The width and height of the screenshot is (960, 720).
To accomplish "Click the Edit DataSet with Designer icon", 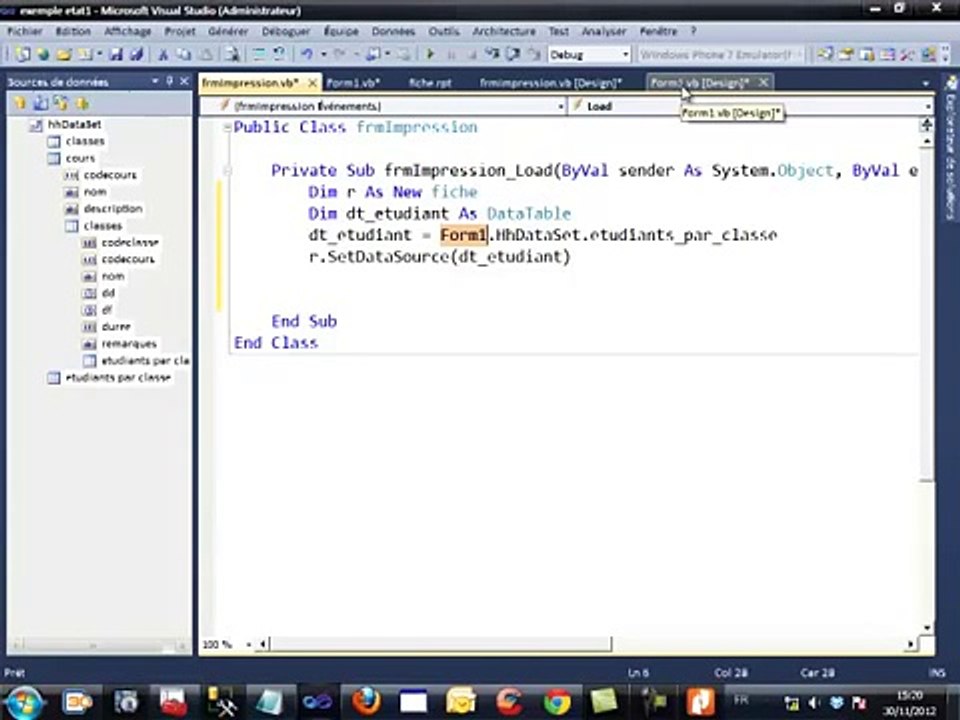I will 40,103.
